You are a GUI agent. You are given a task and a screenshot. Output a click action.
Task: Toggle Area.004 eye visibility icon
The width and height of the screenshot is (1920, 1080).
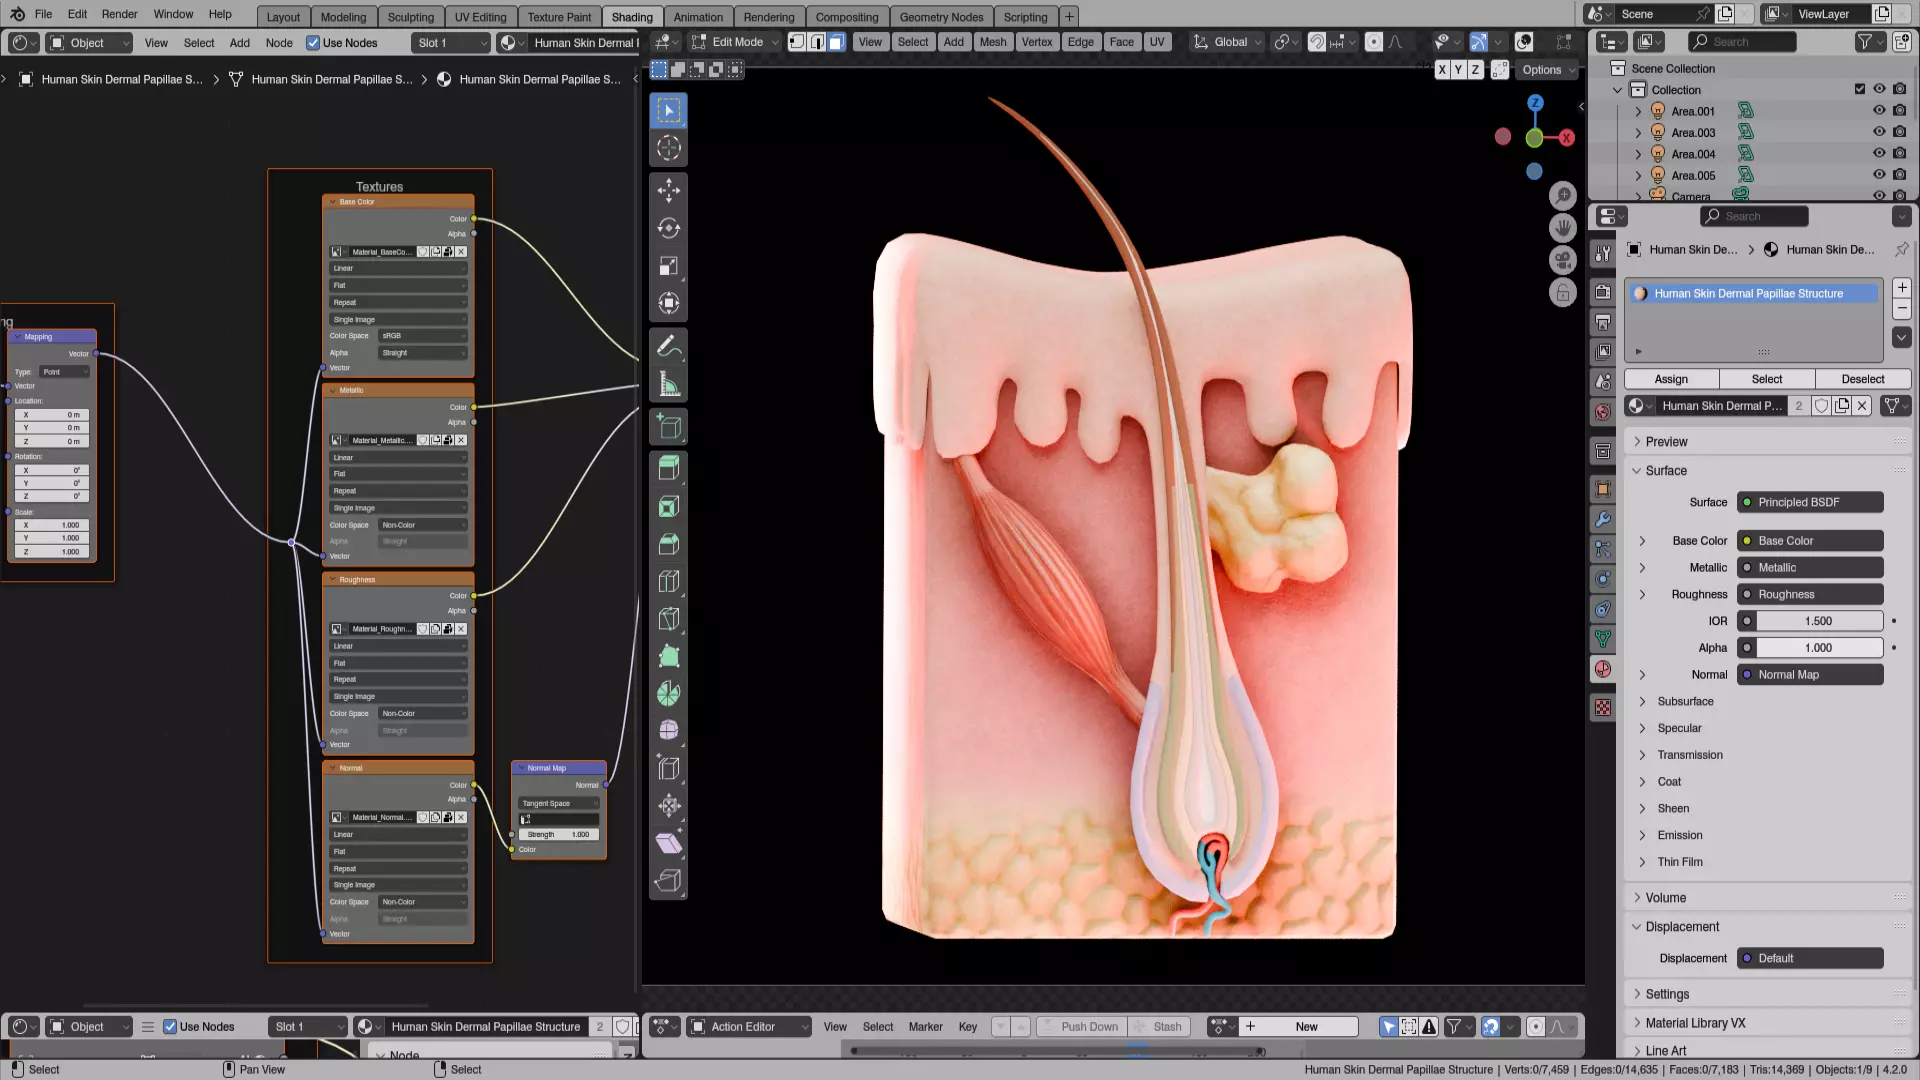[x=1879, y=153]
